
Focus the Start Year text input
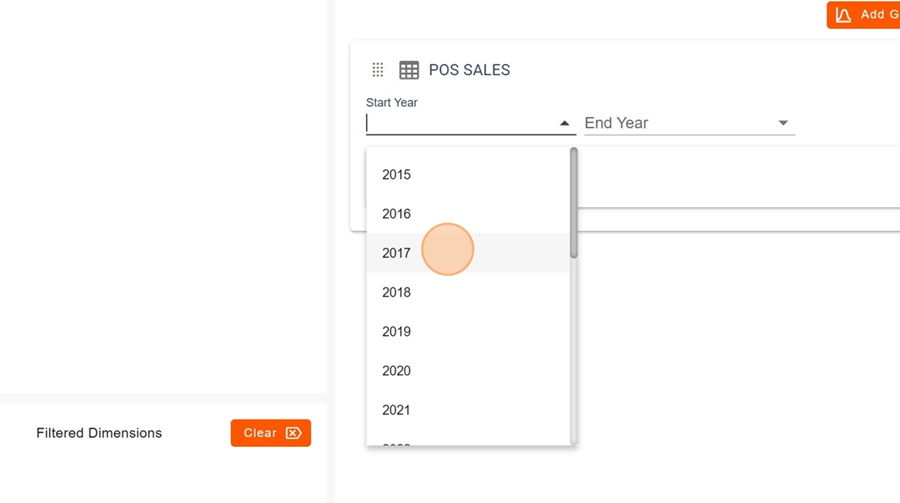coord(460,123)
